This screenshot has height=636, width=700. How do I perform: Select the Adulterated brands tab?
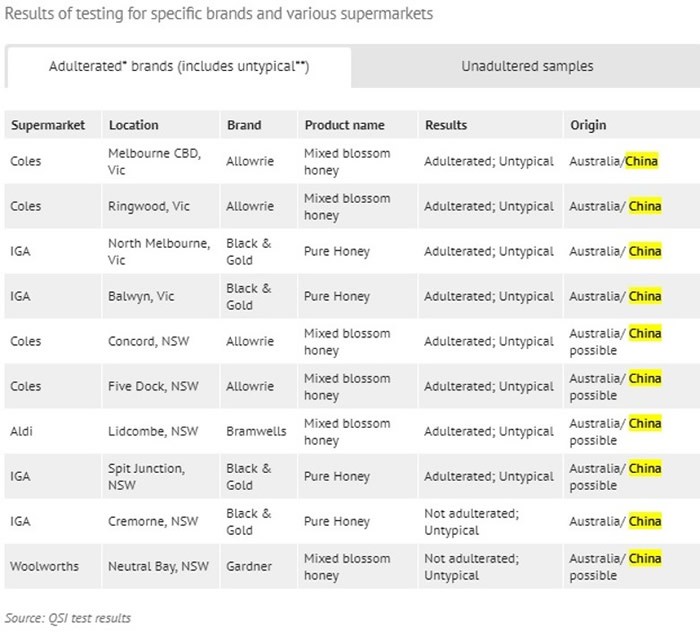(179, 66)
